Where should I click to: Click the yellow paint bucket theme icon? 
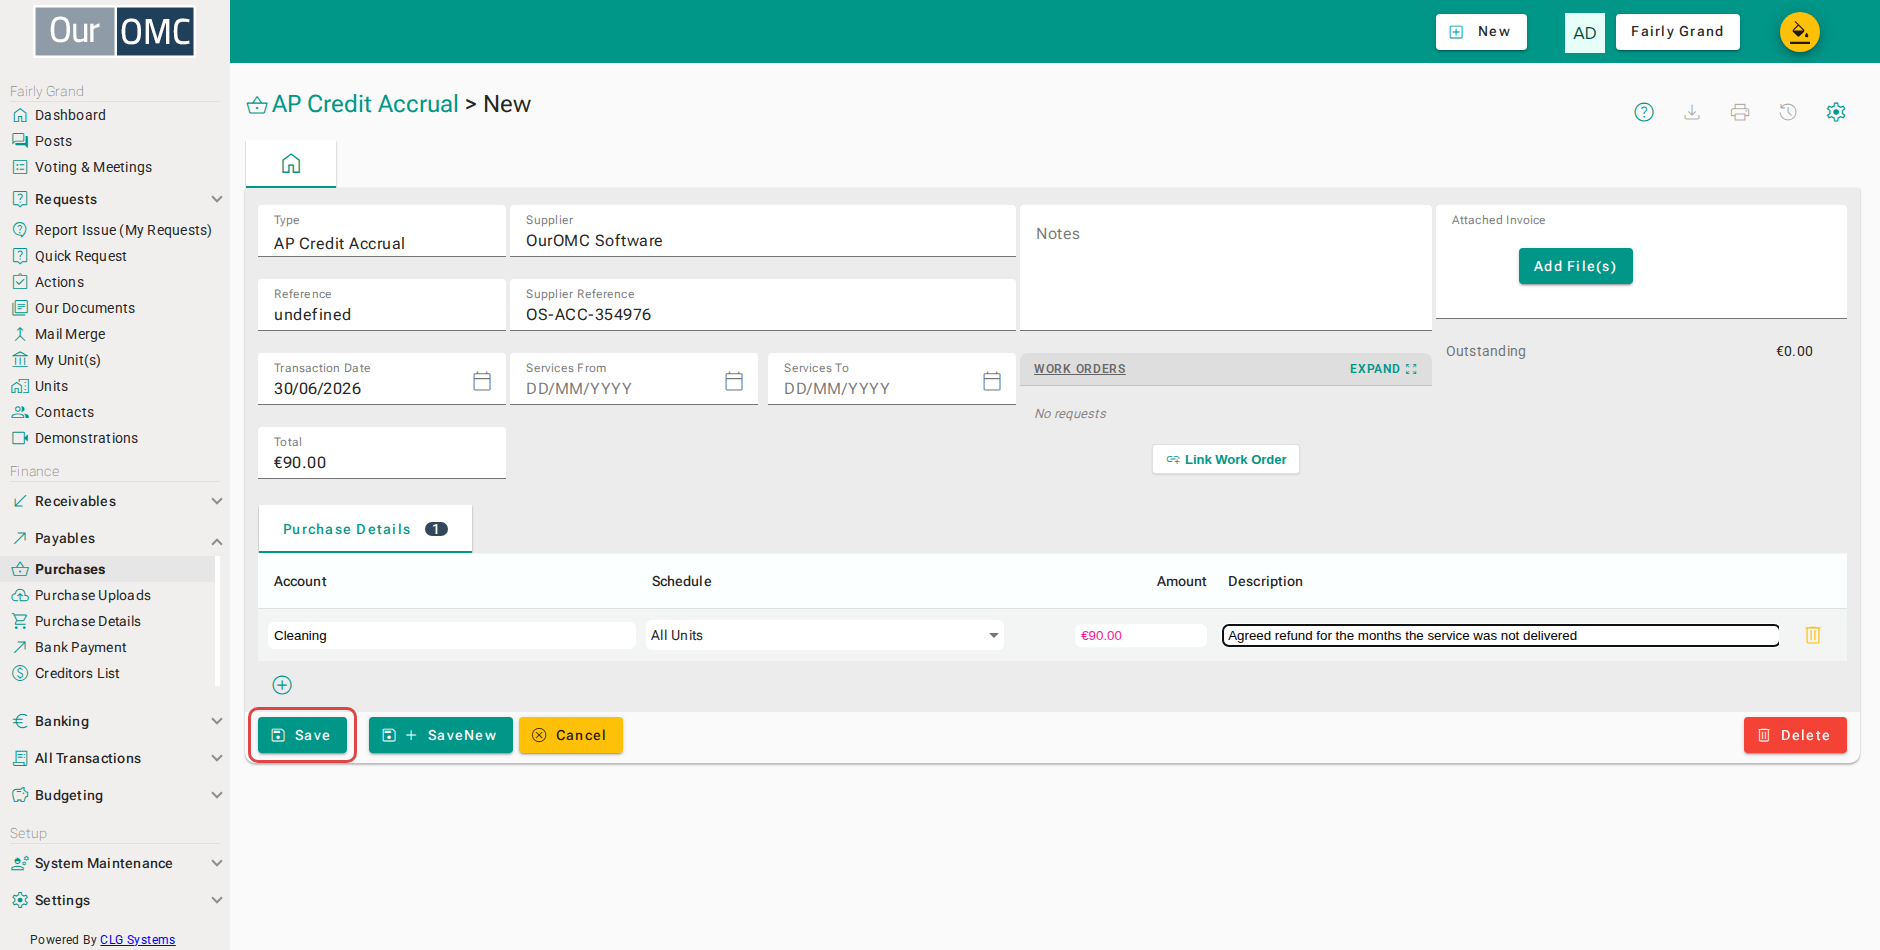pos(1800,32)
